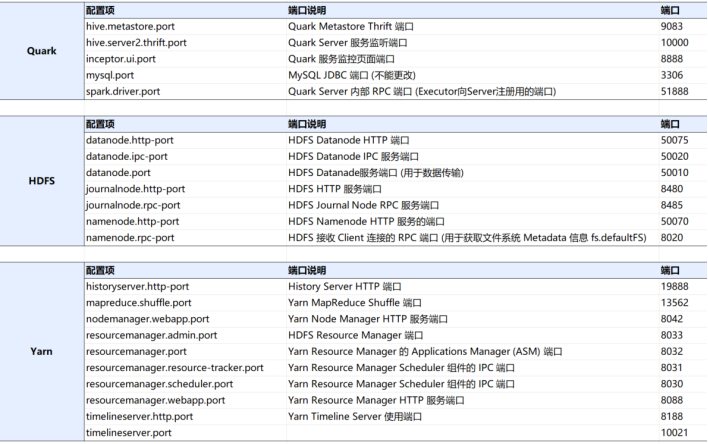Select journalnode.http-port cell
Image resolution: width=708 pixels, height=444 pixels.
point(185,189)
